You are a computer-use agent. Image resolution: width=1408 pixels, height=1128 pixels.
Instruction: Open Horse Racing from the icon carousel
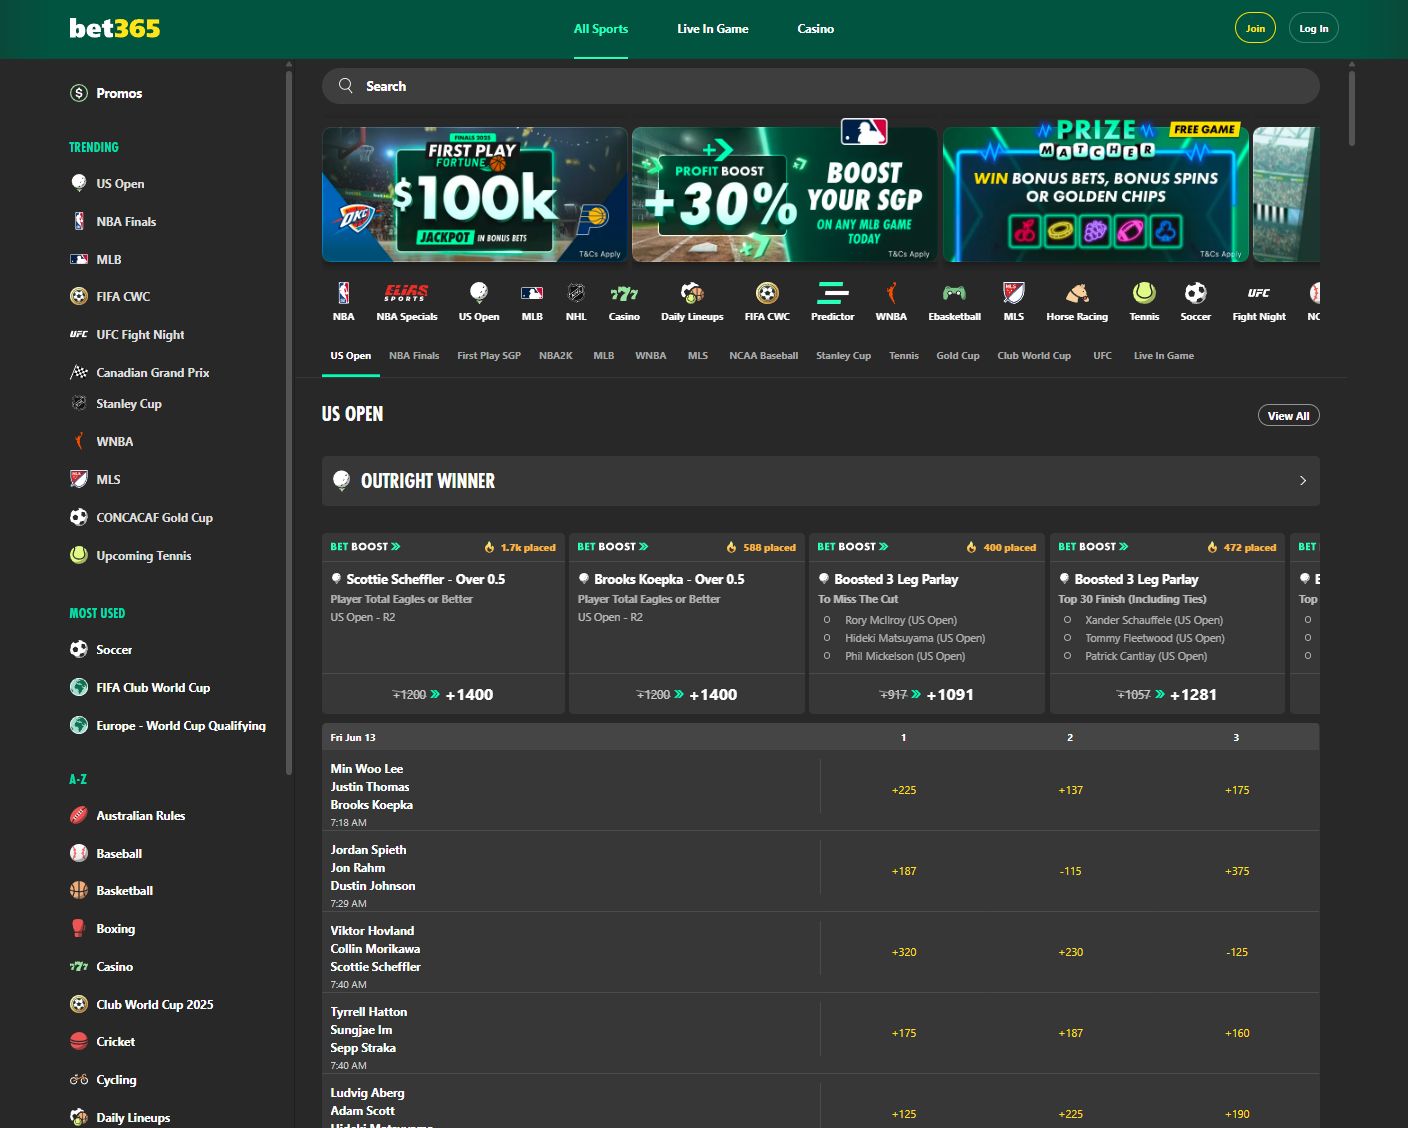pos(1076,300)
